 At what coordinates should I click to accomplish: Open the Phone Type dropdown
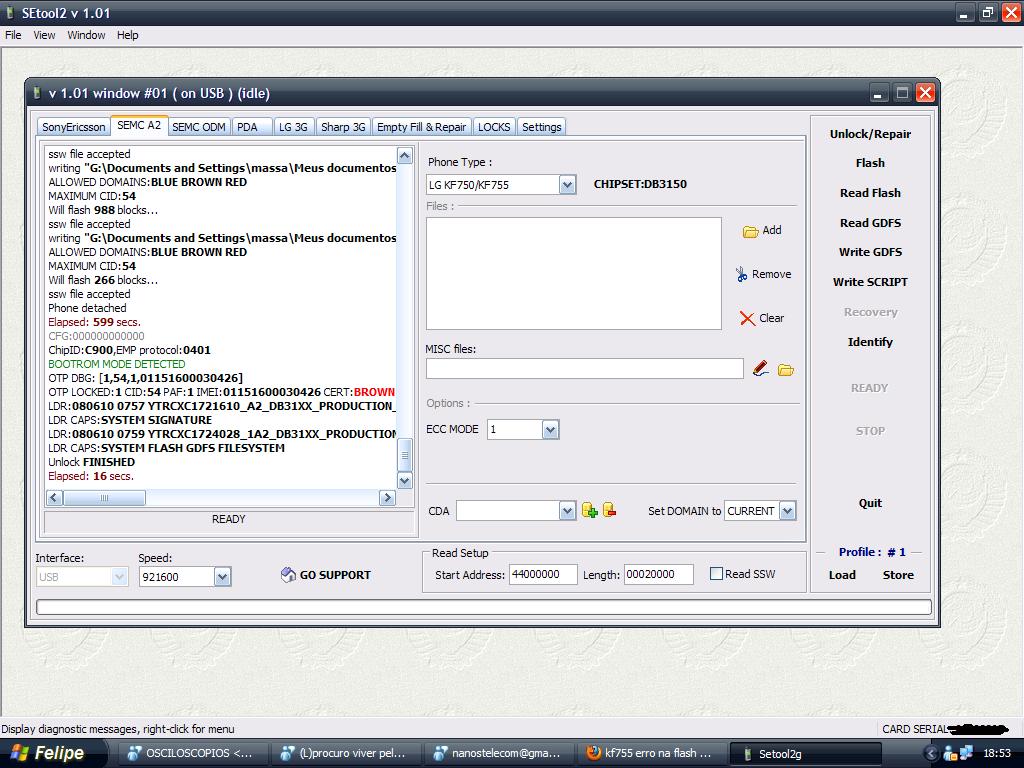point(567,185)
